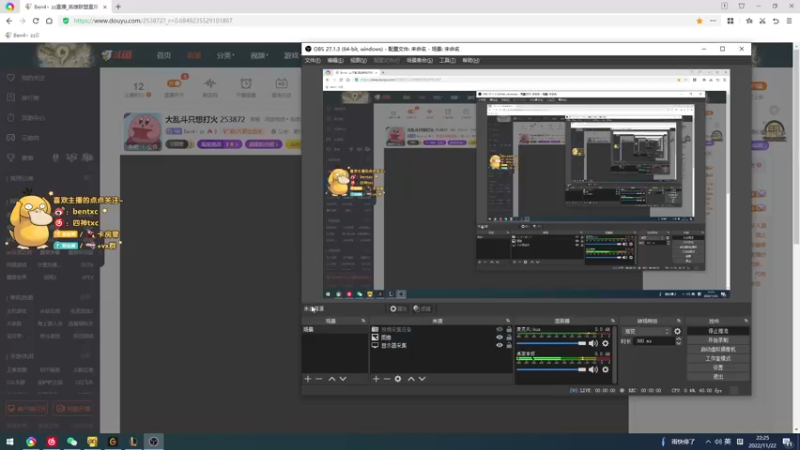Toggle visibility of 图像 source

coord(499,337)
